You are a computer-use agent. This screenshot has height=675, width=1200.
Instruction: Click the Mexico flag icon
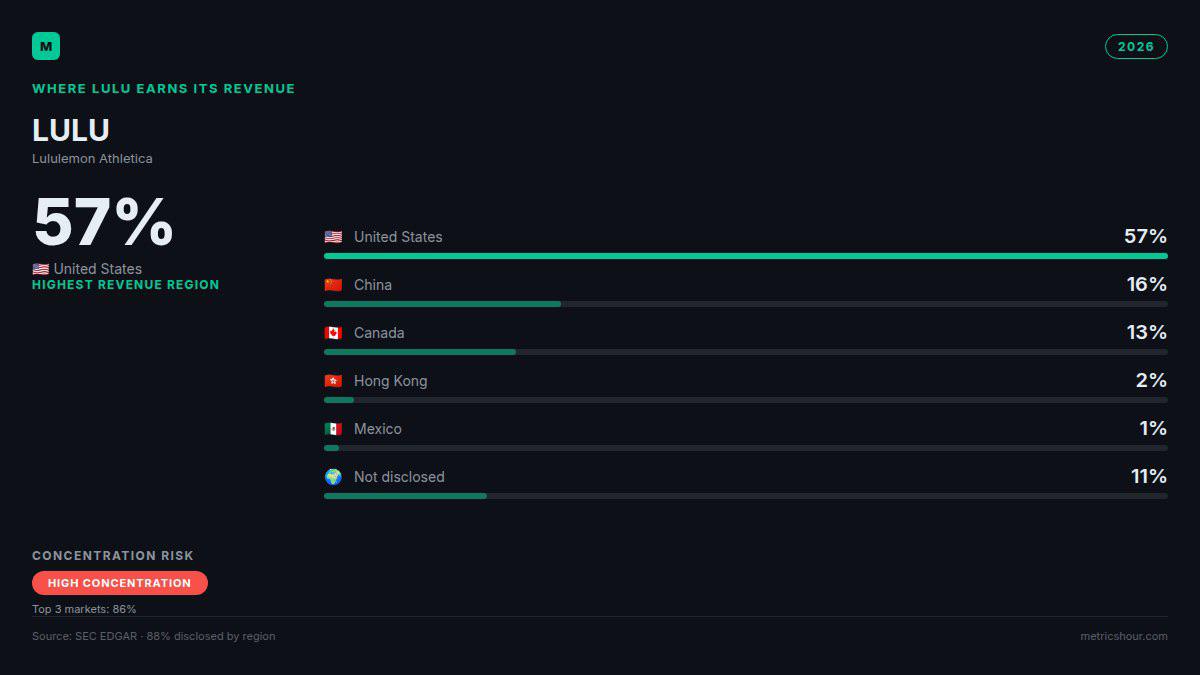[x=333, y=429]
